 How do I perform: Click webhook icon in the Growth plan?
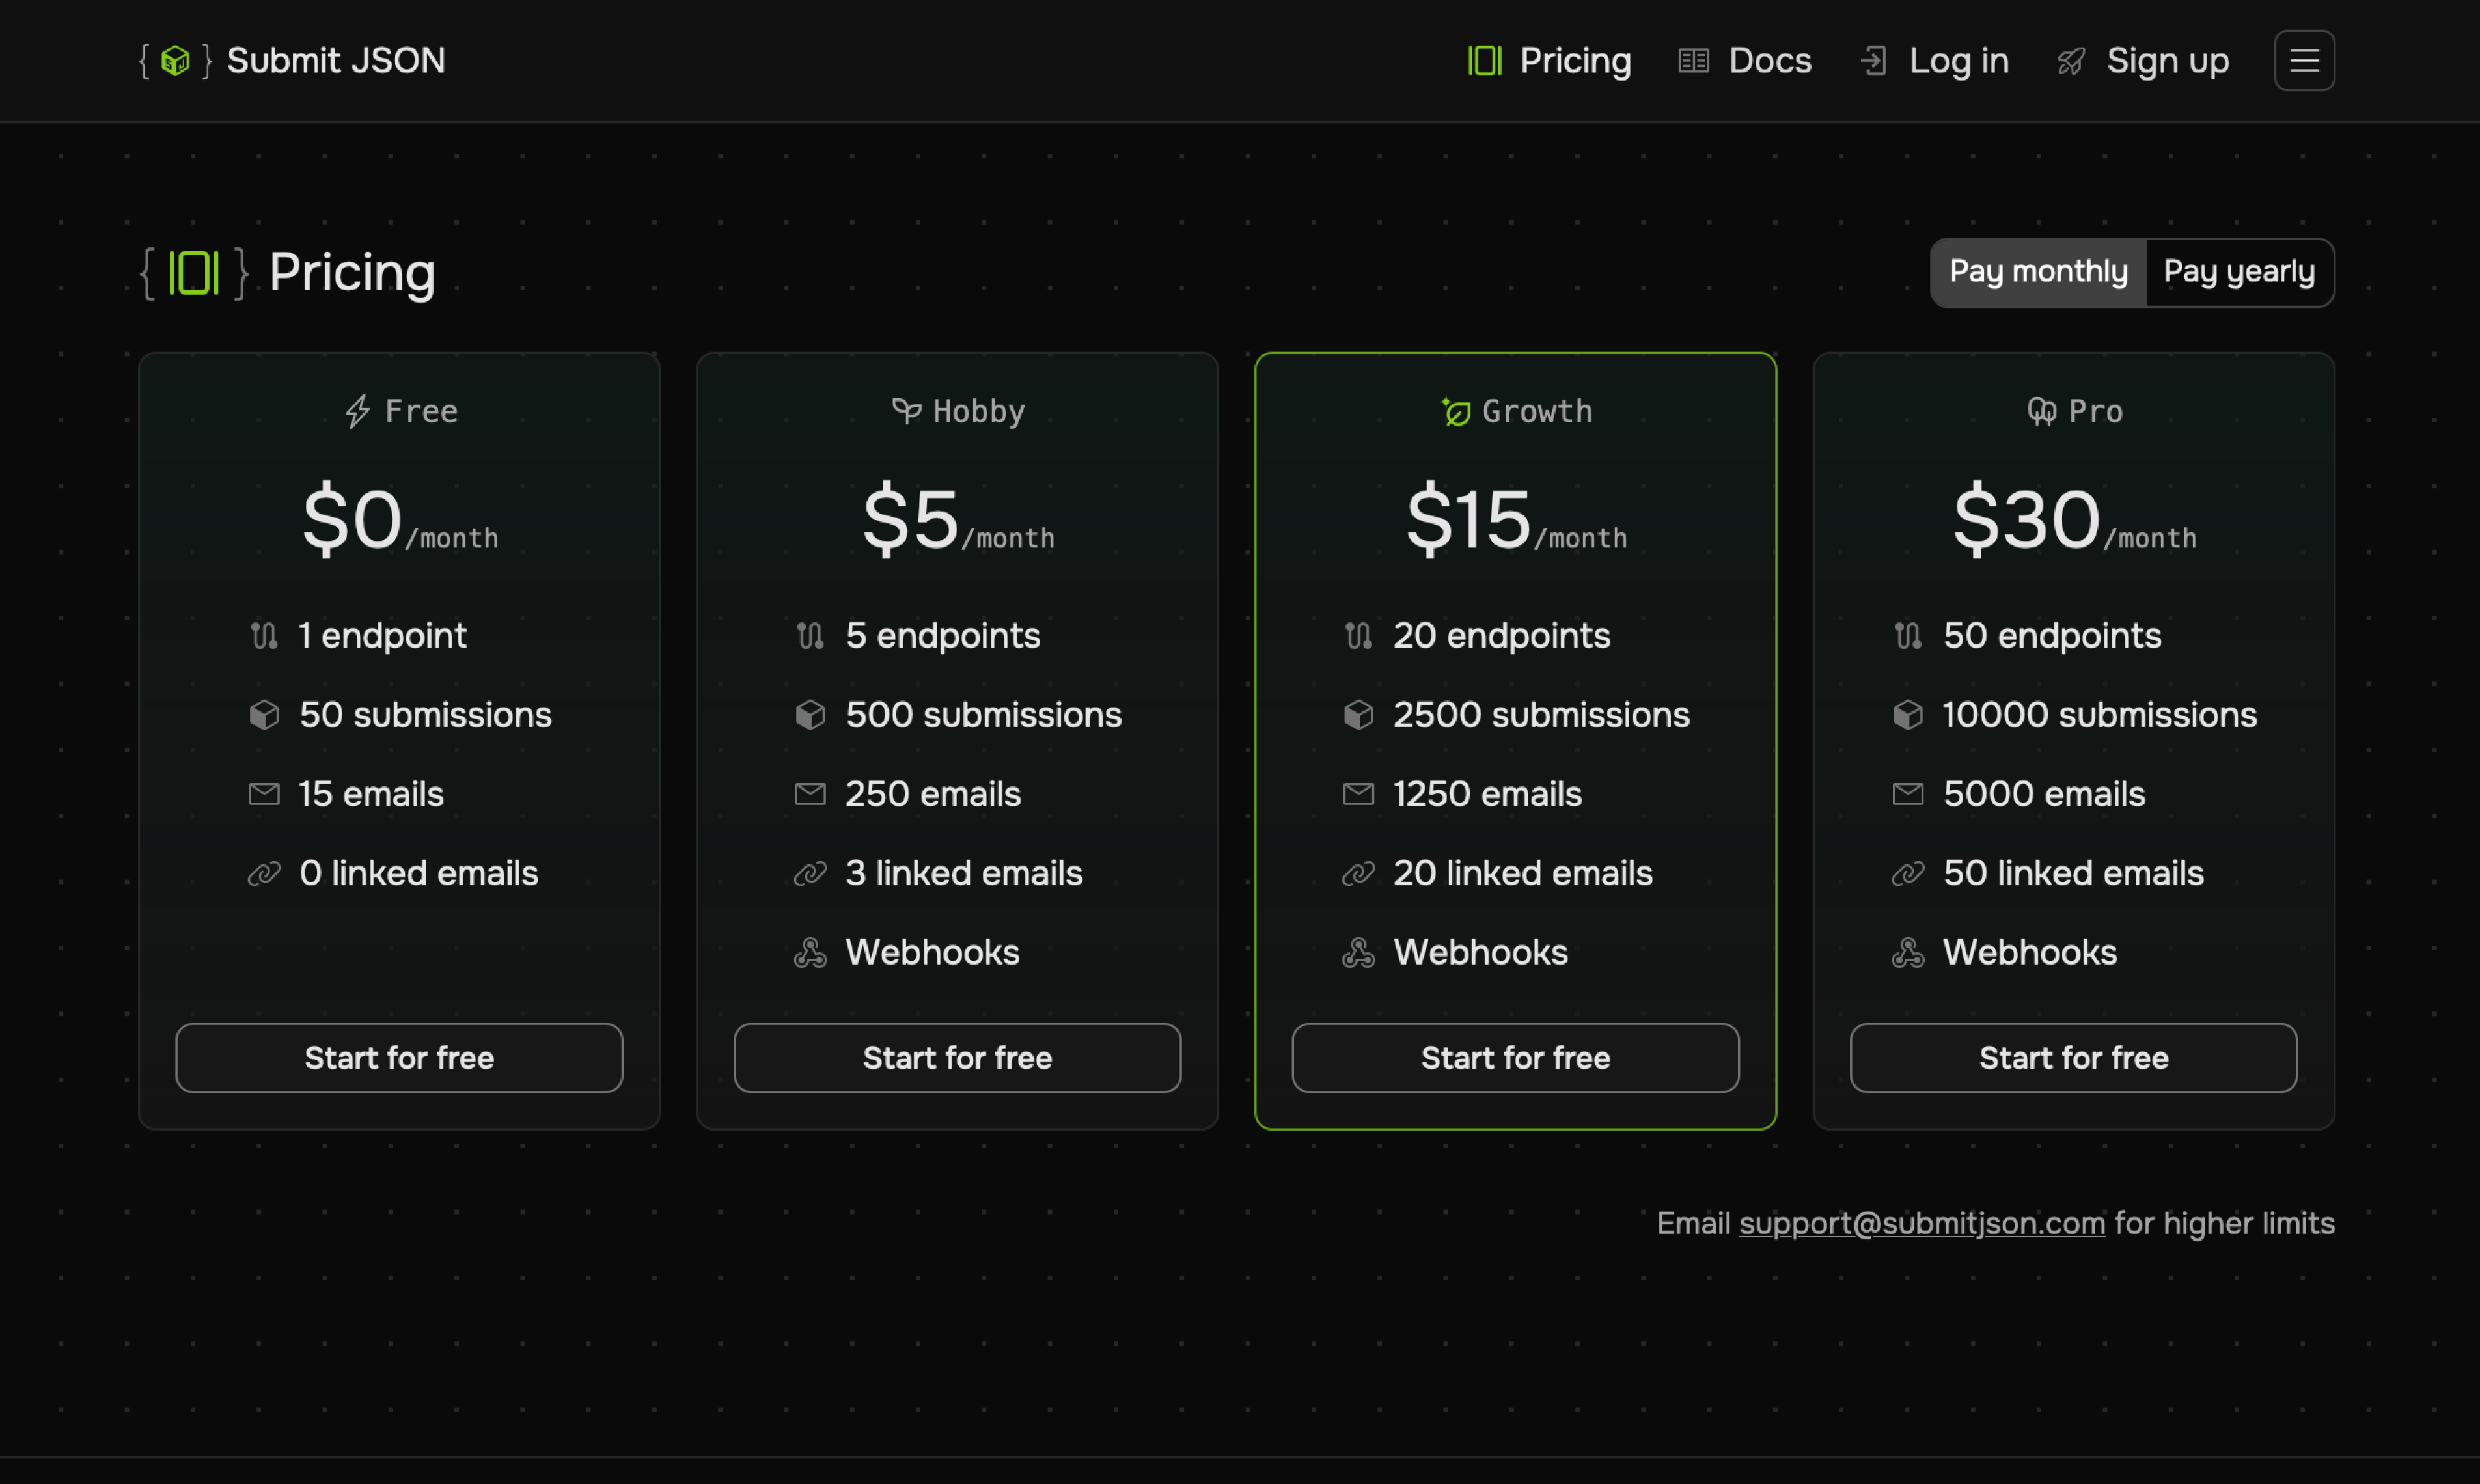(x=1358, y=952)
